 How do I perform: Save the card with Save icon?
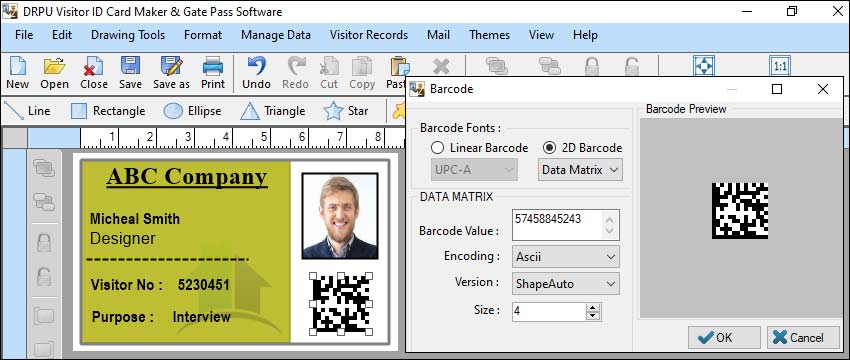tap(130, 66)
